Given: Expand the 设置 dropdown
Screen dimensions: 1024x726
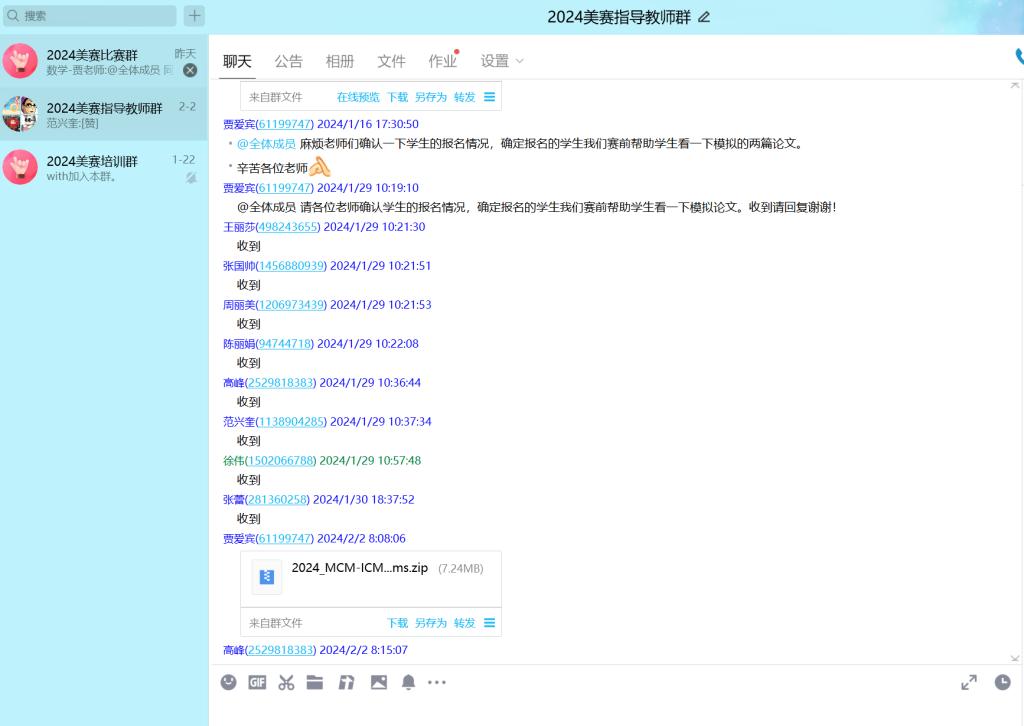Looking at the screenshot, I should (502, 61).
